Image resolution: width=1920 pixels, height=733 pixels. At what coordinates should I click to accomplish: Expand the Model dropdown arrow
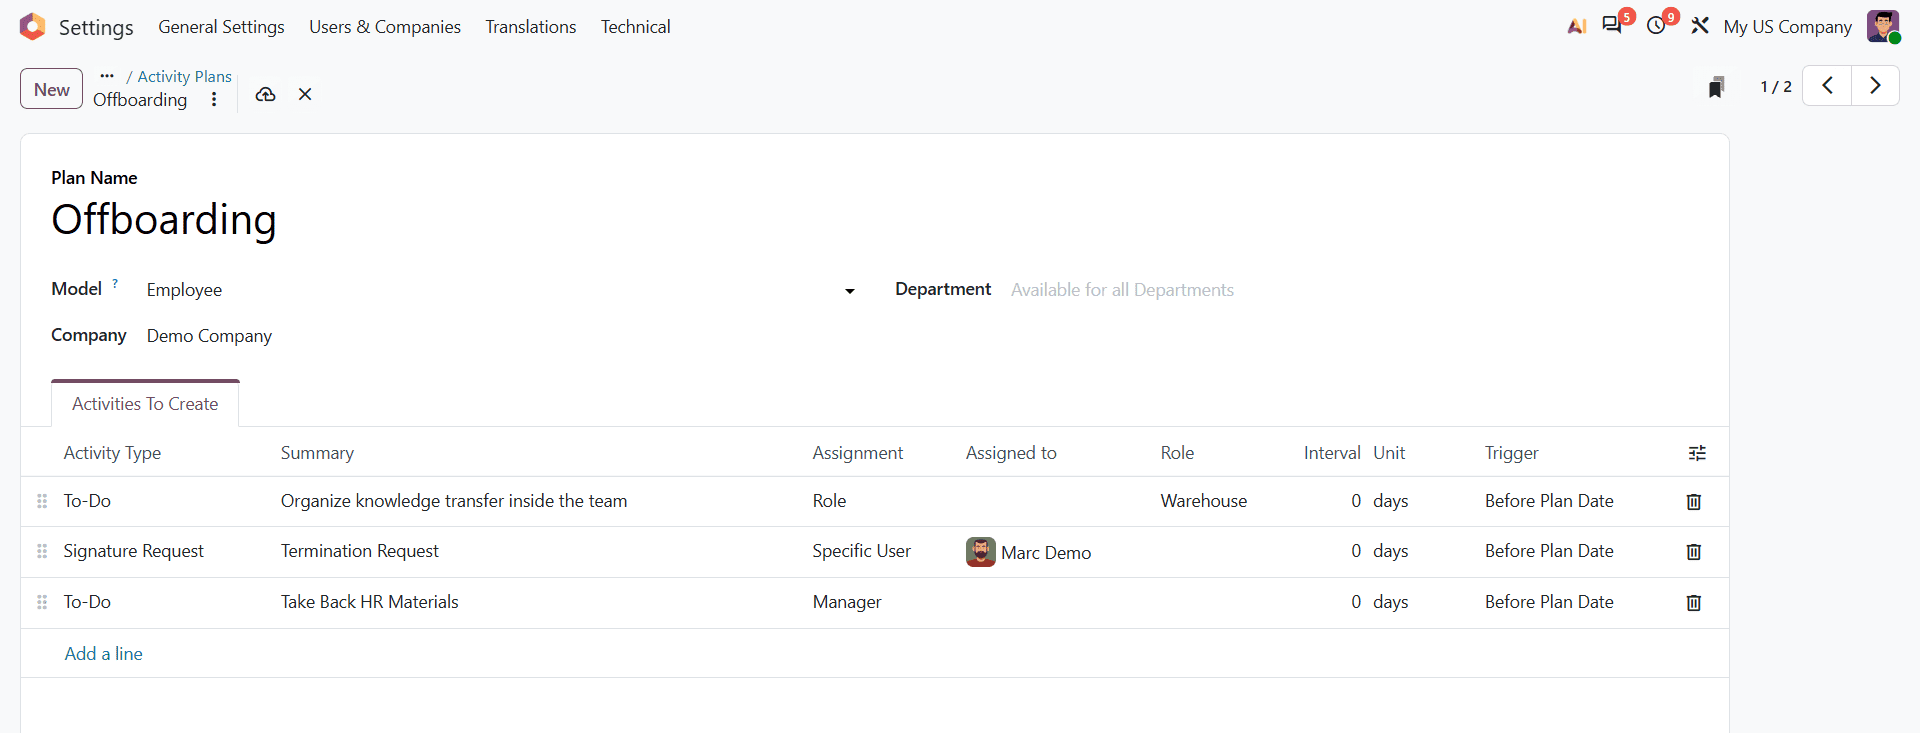point(850,291)
